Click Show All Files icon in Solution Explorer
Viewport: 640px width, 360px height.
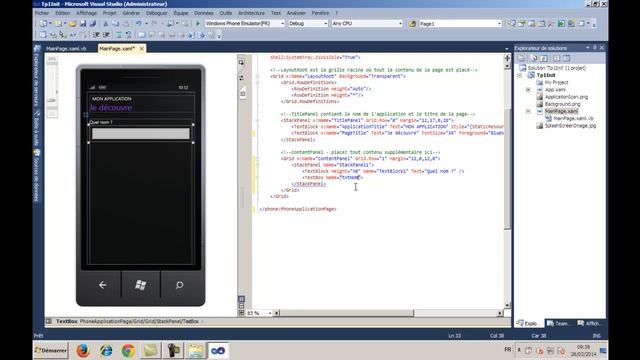click(533, 58)
